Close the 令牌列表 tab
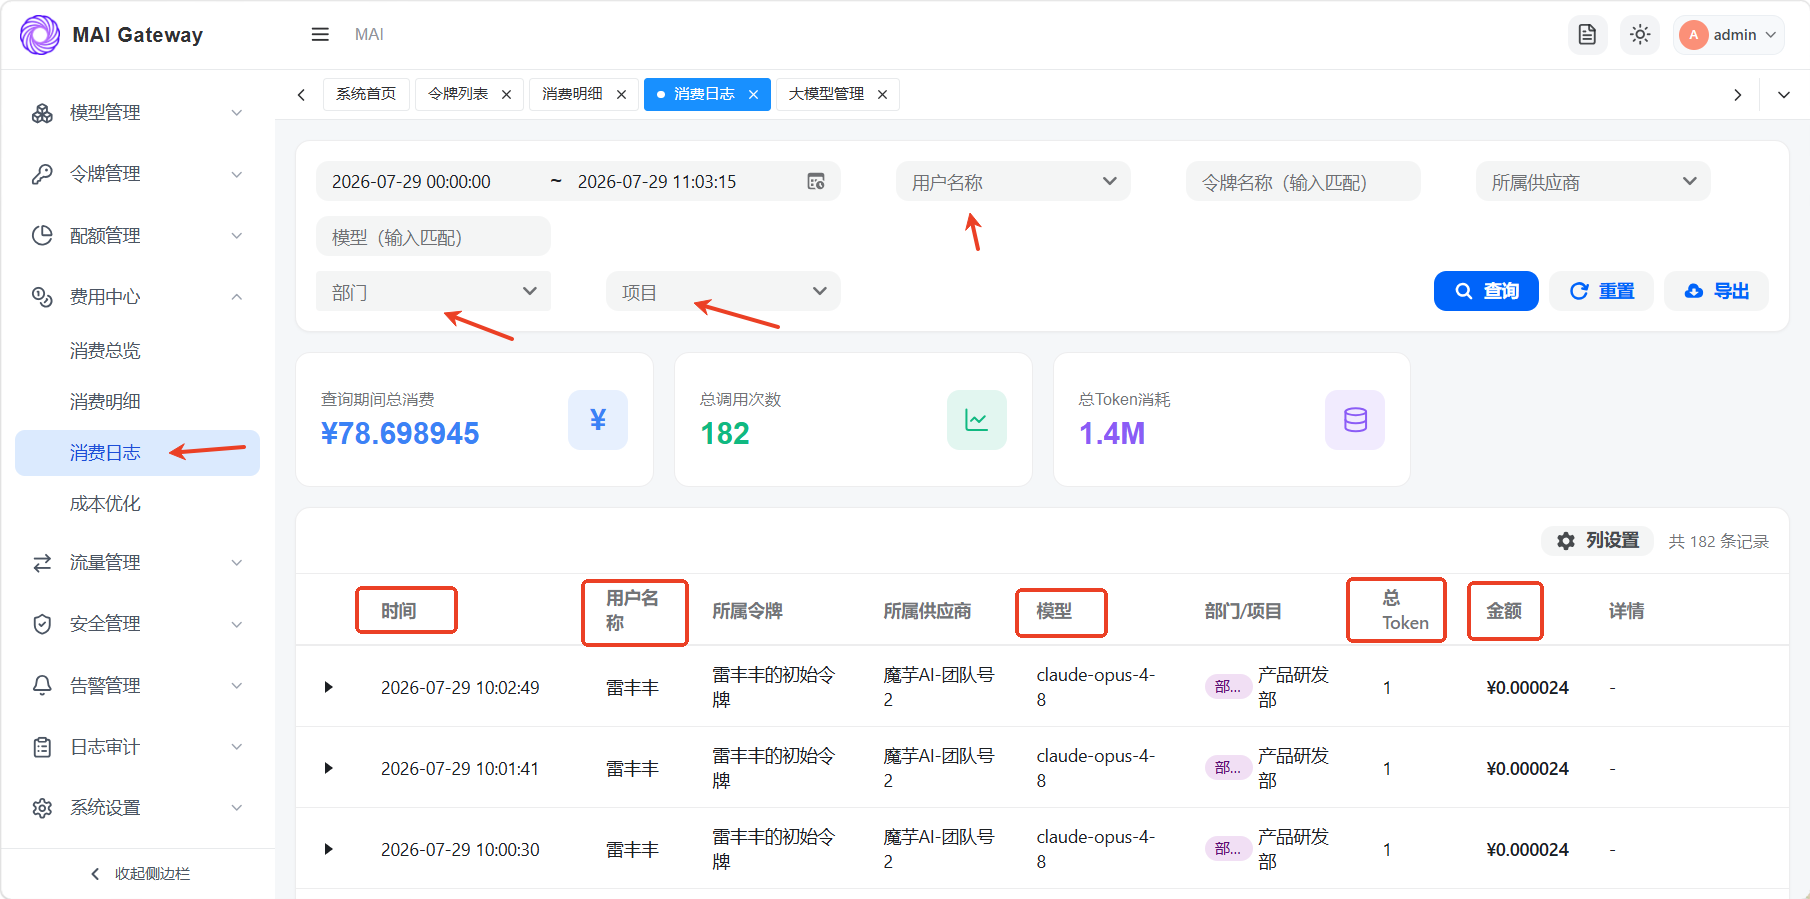 tap(506, 94)
